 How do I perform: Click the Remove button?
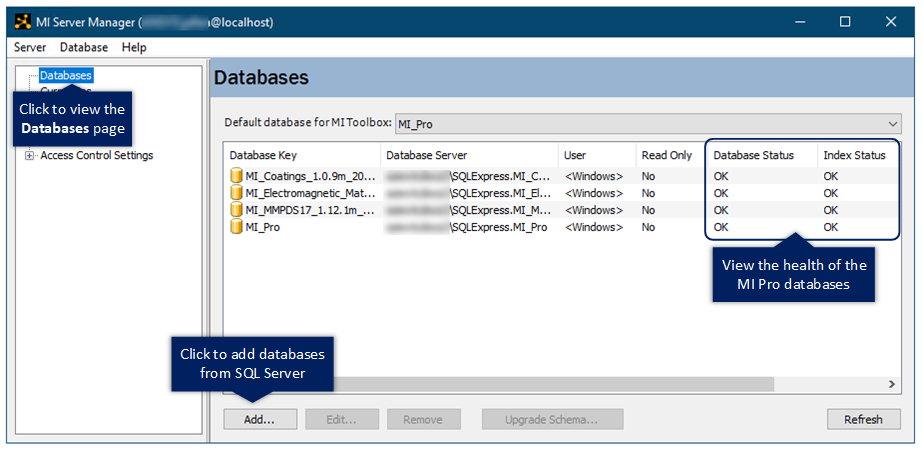[x=423, y=420]
